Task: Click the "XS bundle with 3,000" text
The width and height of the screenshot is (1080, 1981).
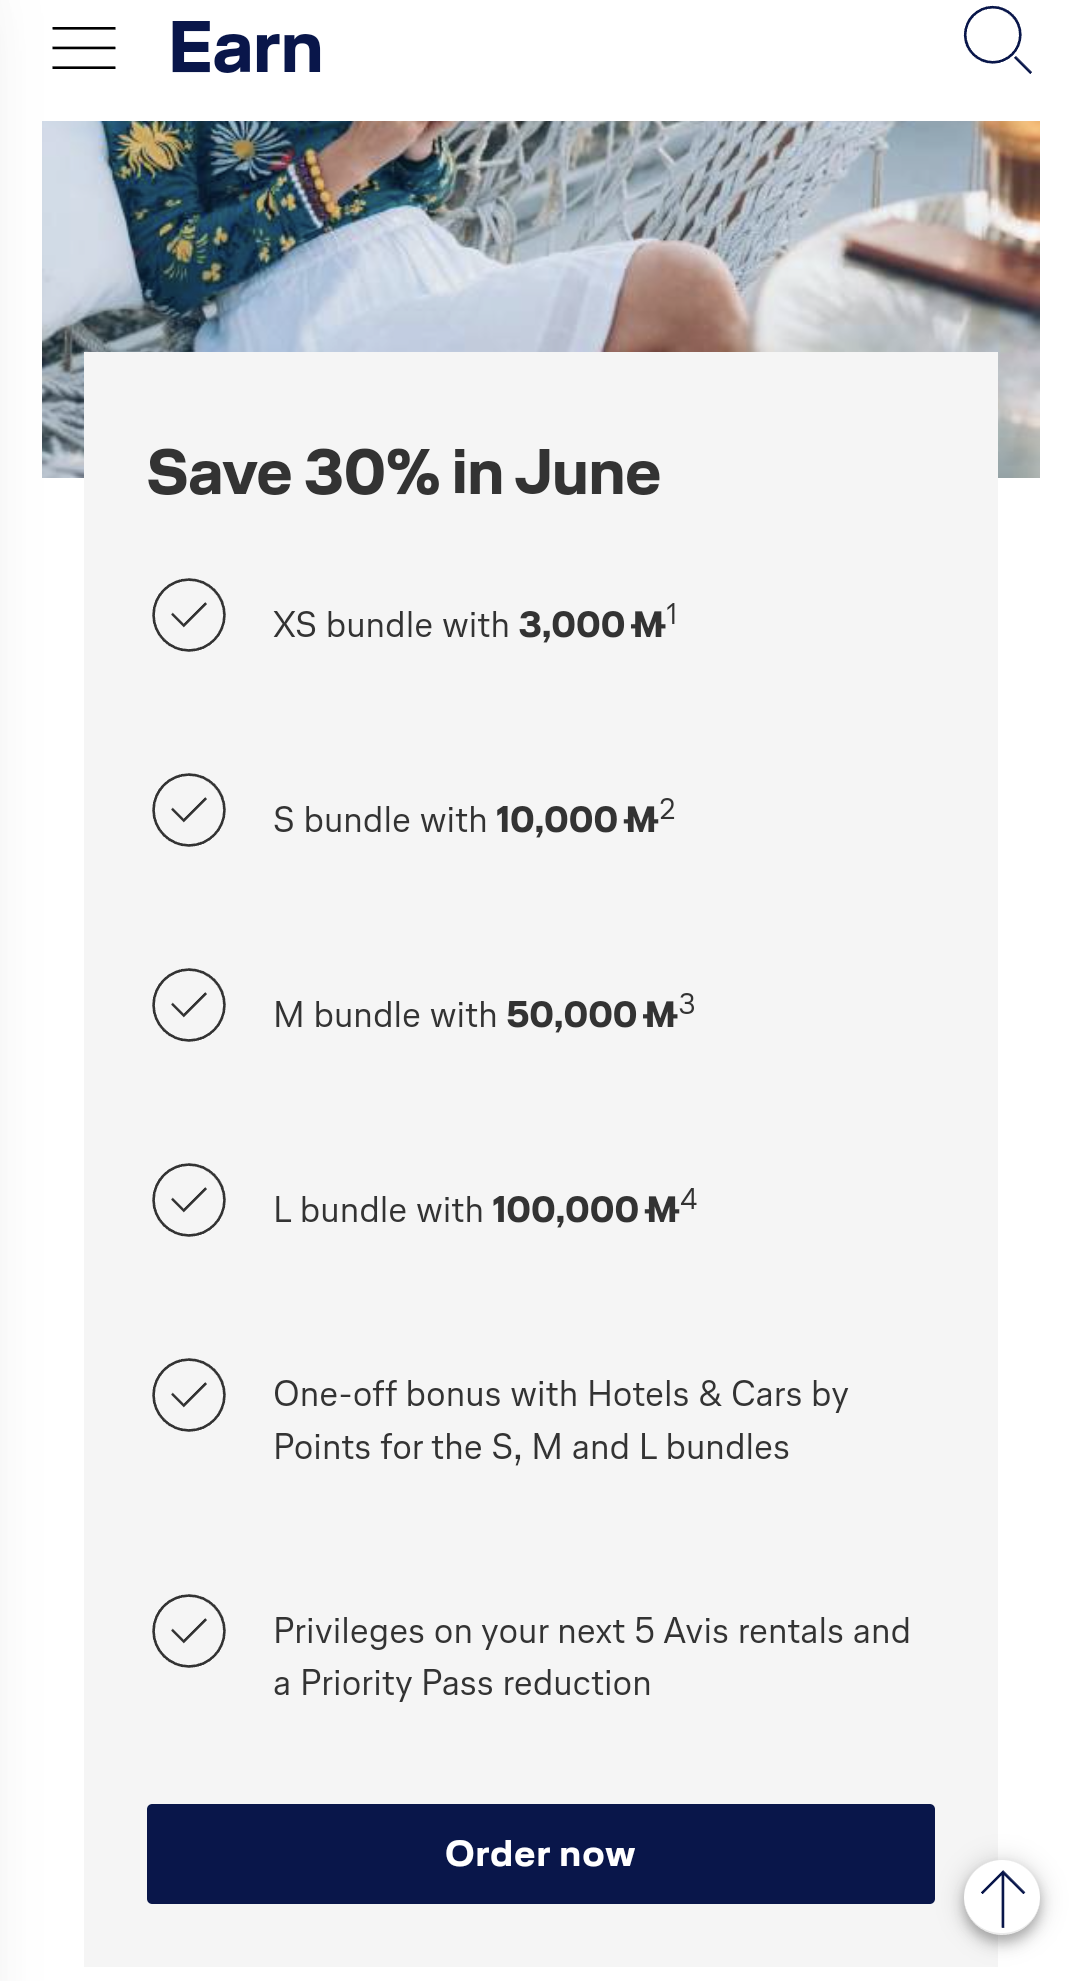Action: tap(450, 625)
